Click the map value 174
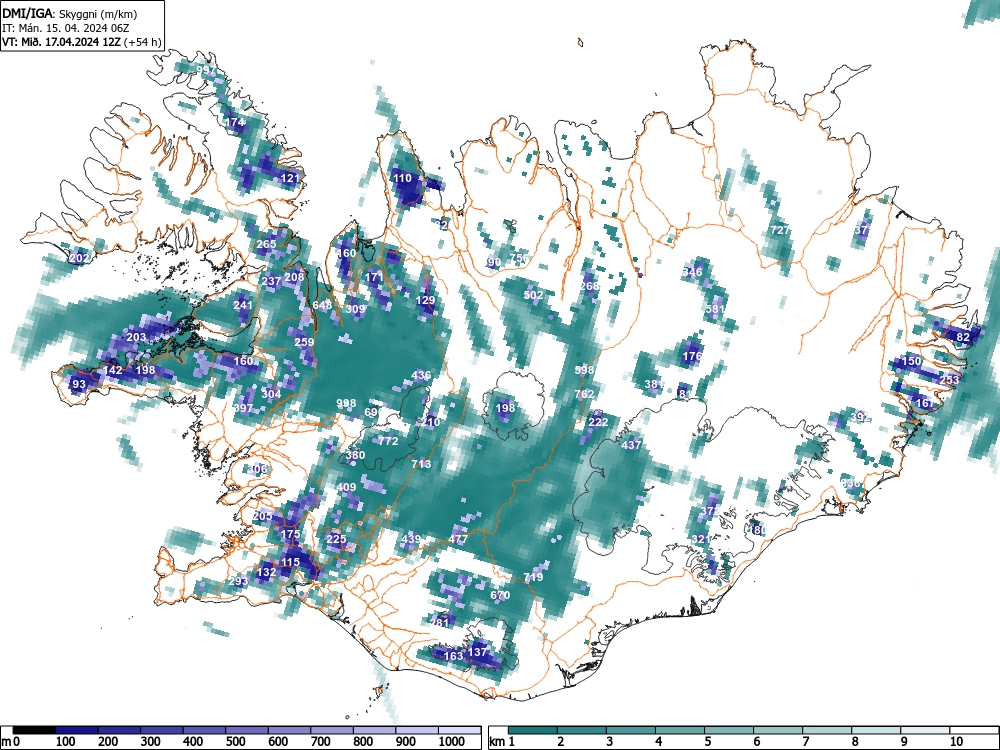Image resolution: width=1000 pixels, height=750 pixels. tap(234, 122)
